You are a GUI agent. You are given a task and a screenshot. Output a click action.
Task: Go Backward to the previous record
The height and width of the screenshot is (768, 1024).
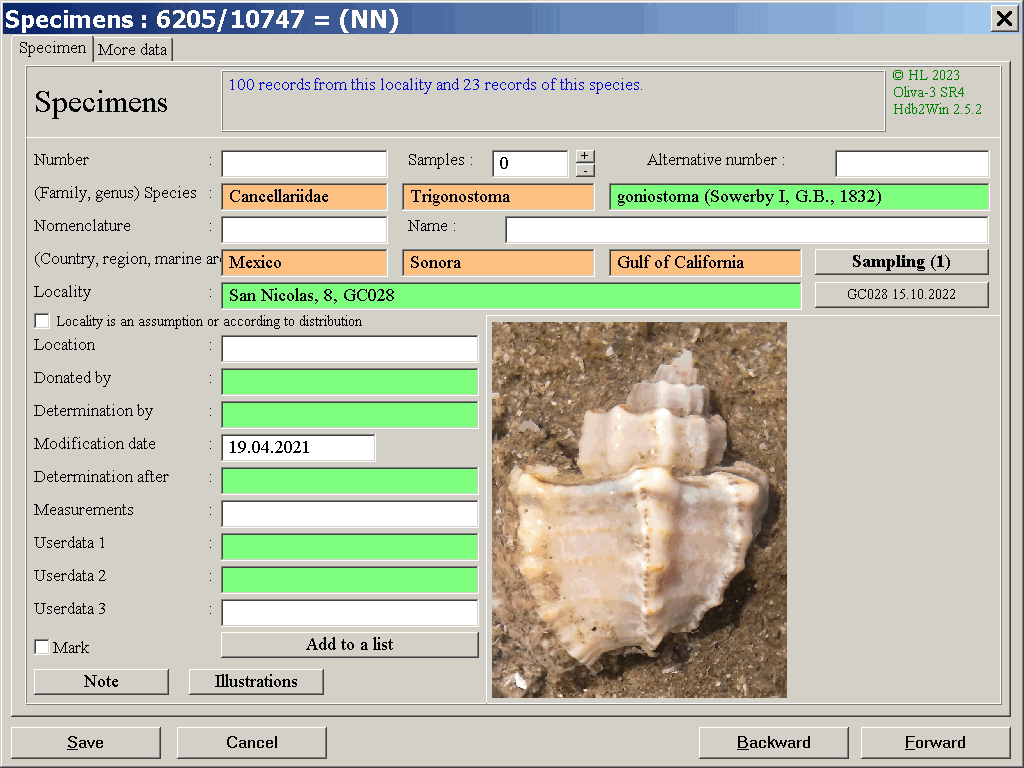pyautogui.click(x=773, y=742)
